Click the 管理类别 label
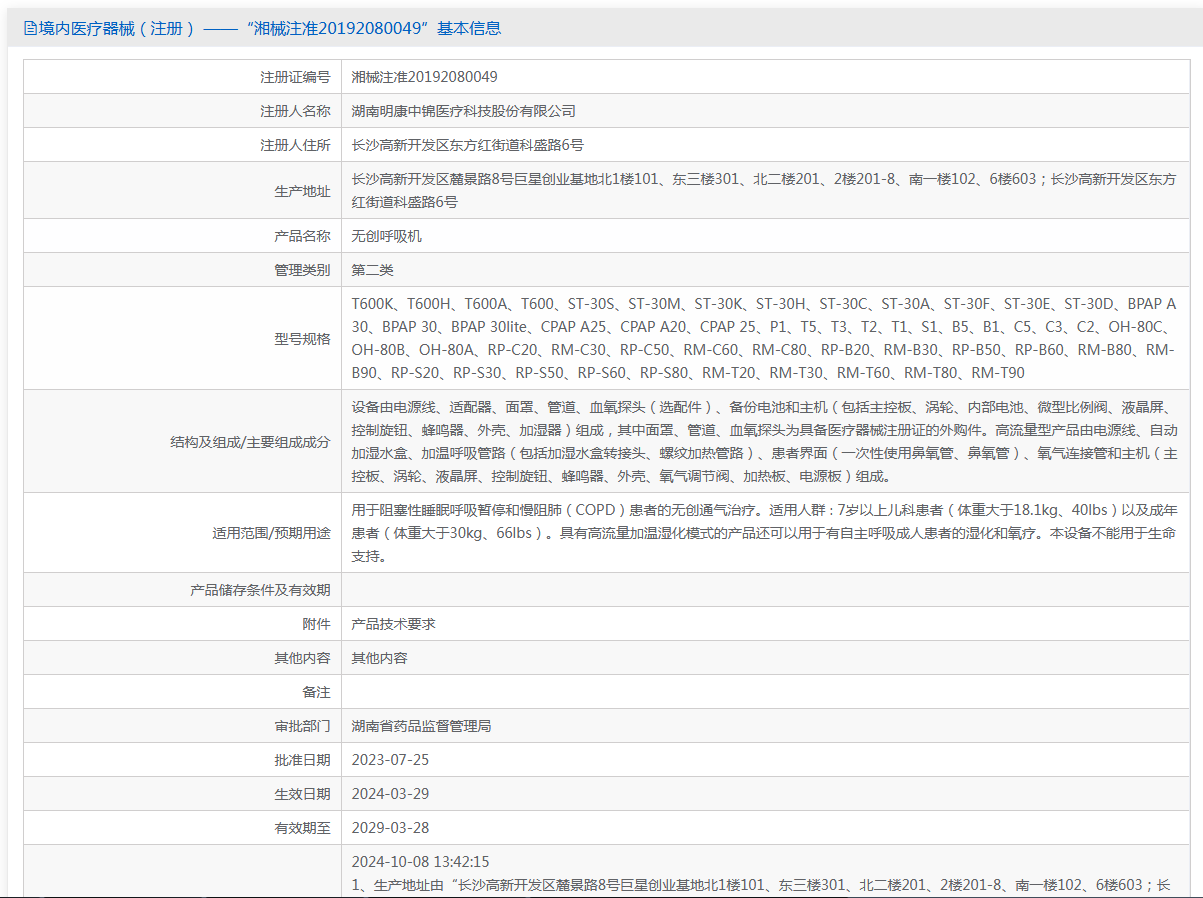 302,270
